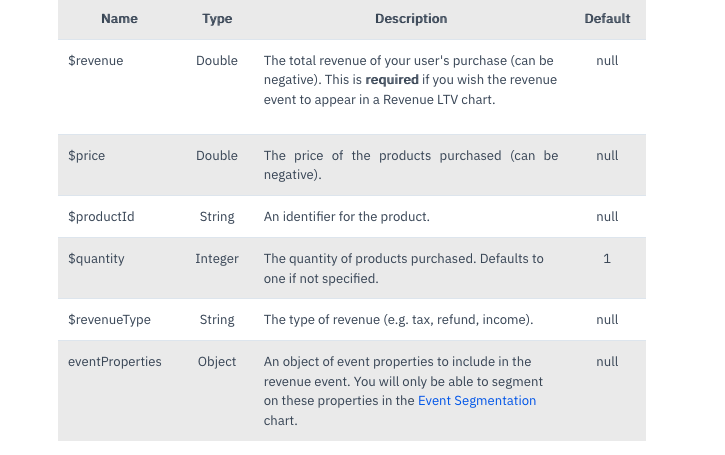The height and width of the screenshot is (455, 725).
Task: Click the Integer type cell
Action: pyautogui.click(x=217, y=259)
